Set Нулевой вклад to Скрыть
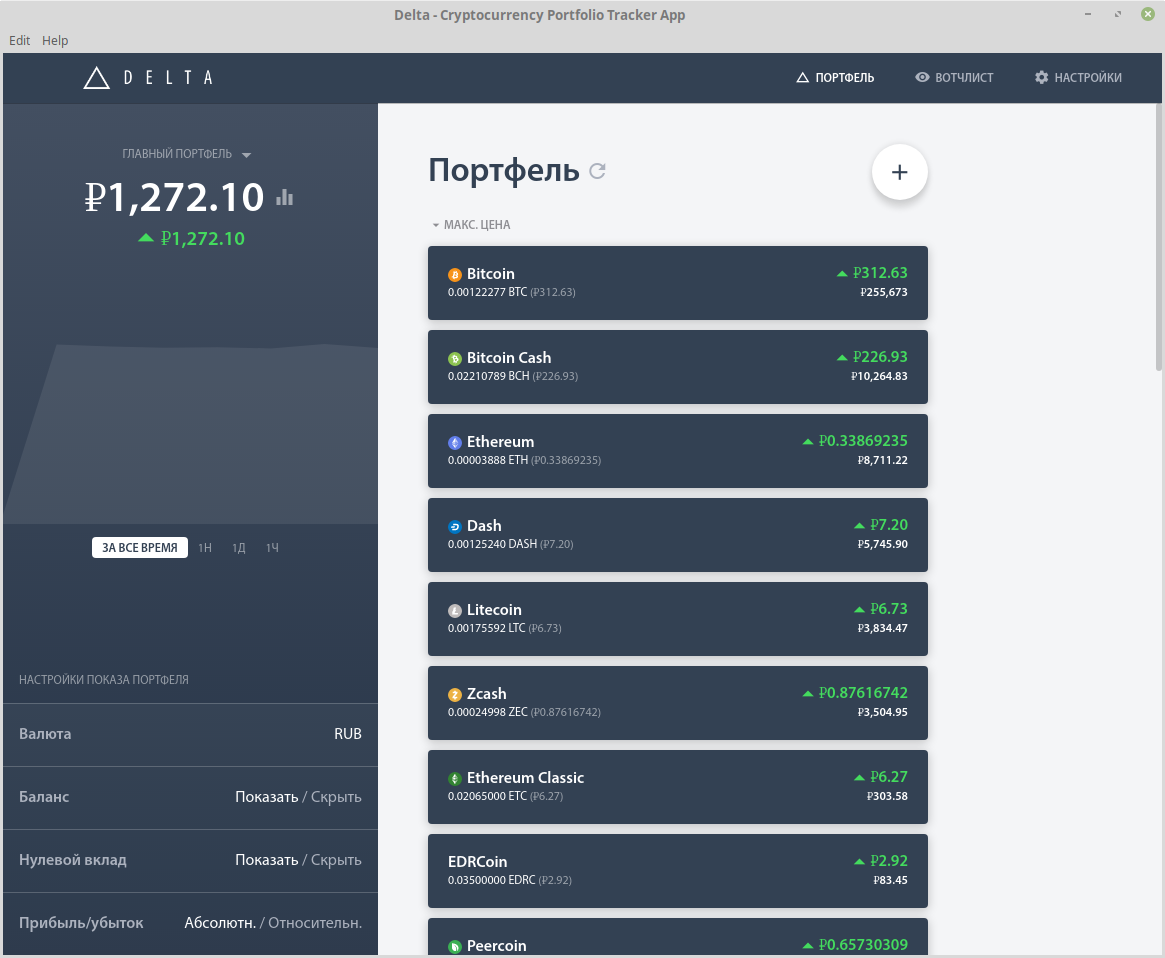The width and height of the screenshot is (1165, 958). [336, 860]
